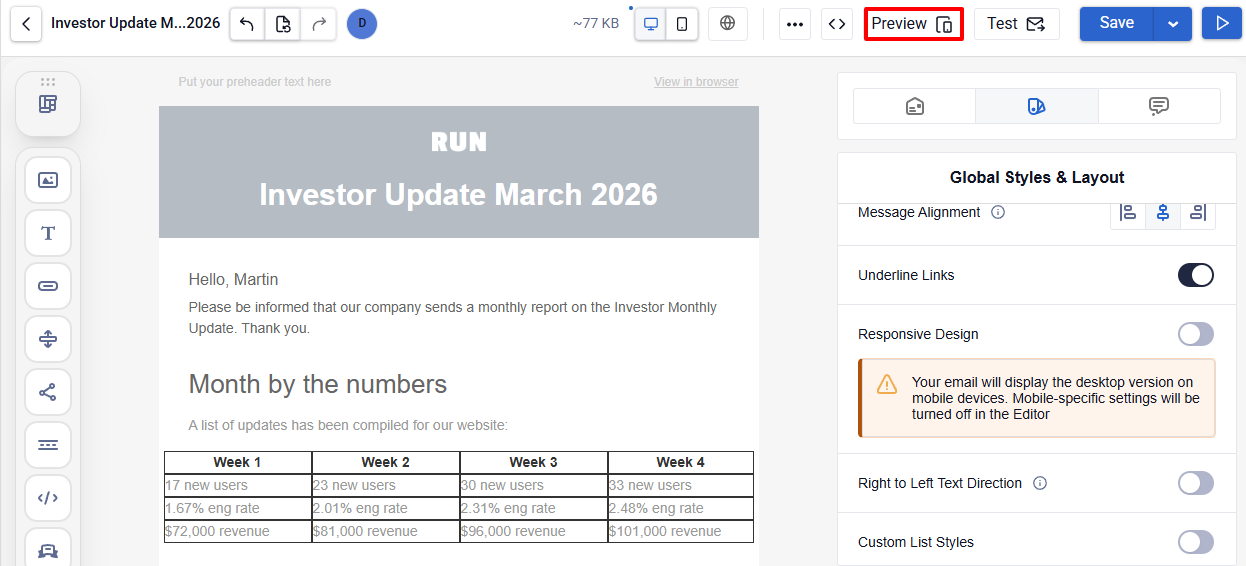Open the structures and modules panel
This screenshot has width=1246, height=566.
click(x=48, y=104)
